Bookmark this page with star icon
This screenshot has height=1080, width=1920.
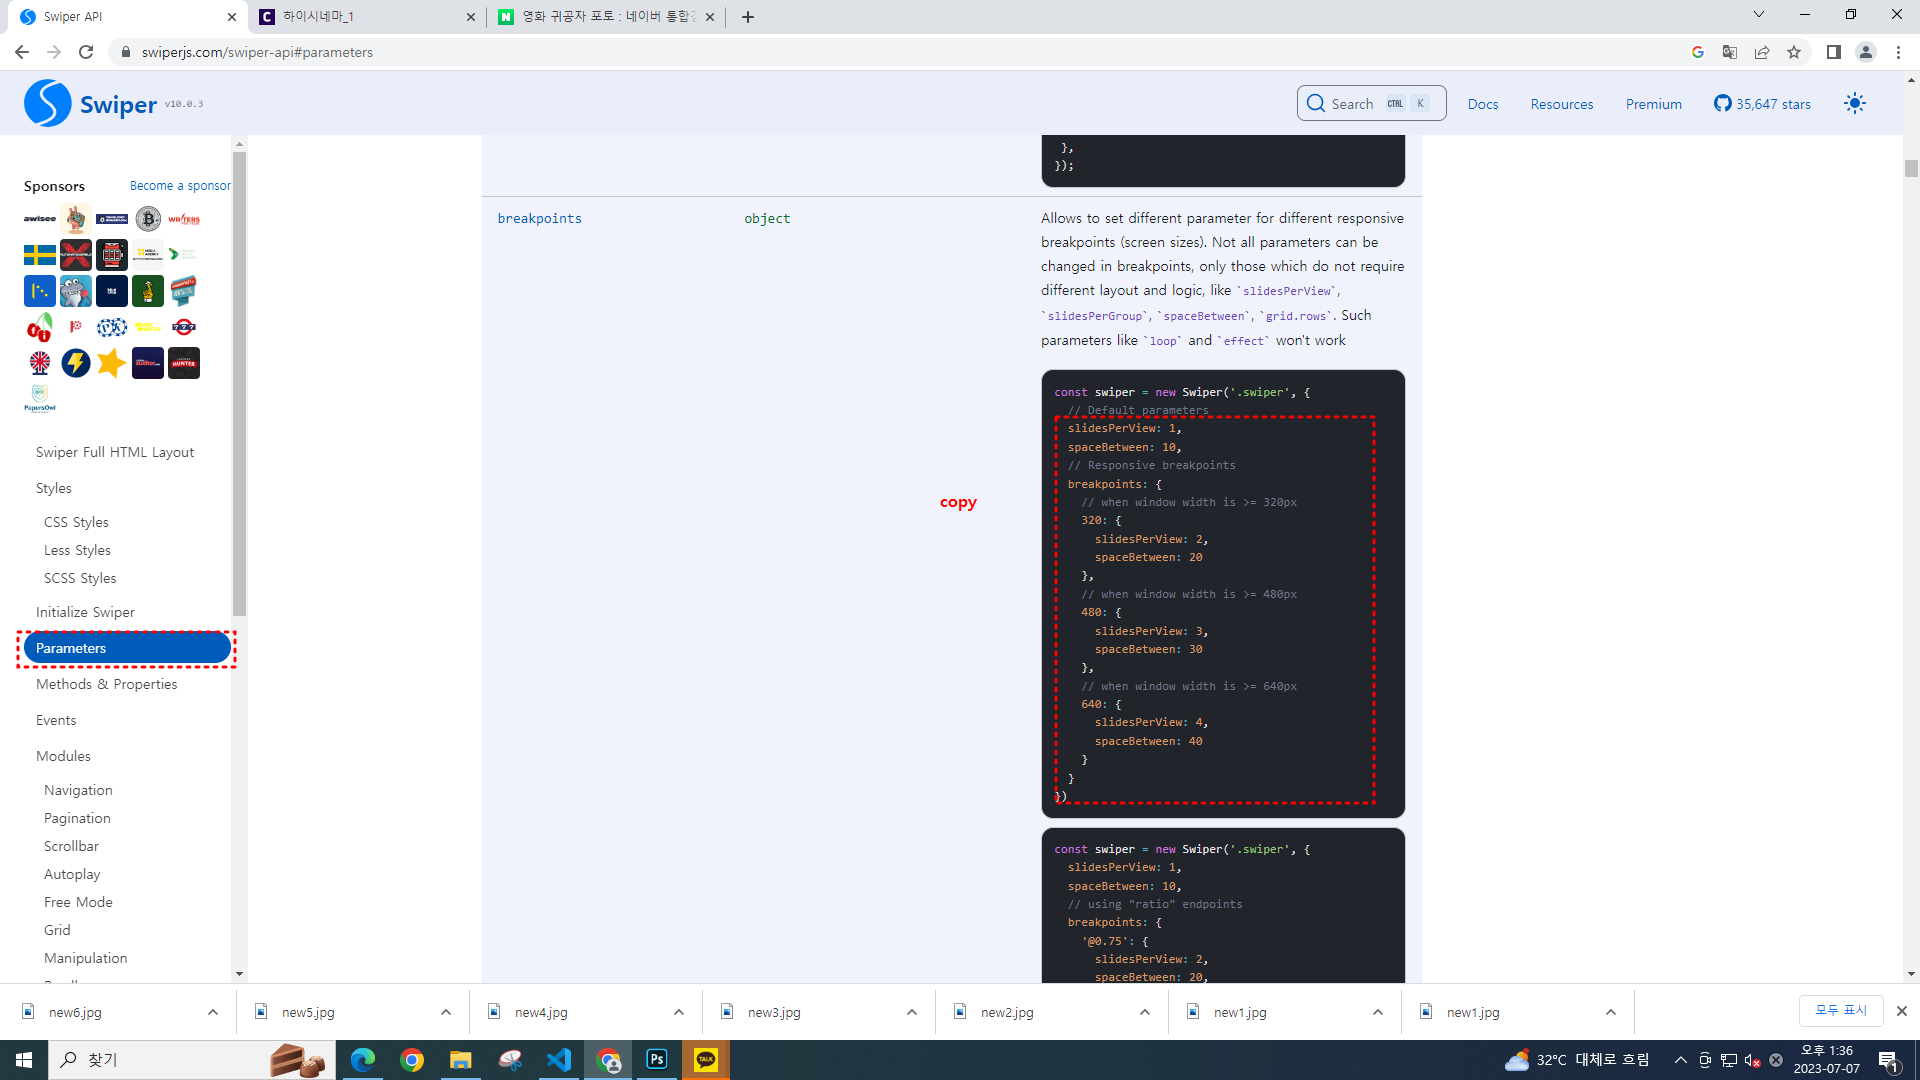pos(1794,52)
